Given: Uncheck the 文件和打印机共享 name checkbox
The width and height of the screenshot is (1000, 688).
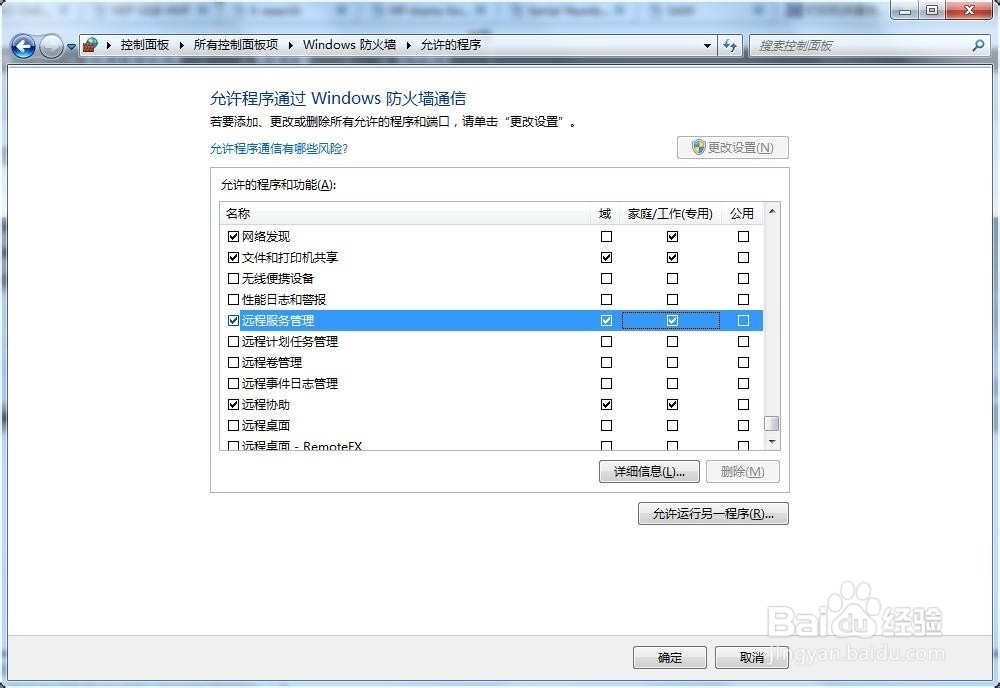Looking at the screenshot, I should (x=233, y=258).
